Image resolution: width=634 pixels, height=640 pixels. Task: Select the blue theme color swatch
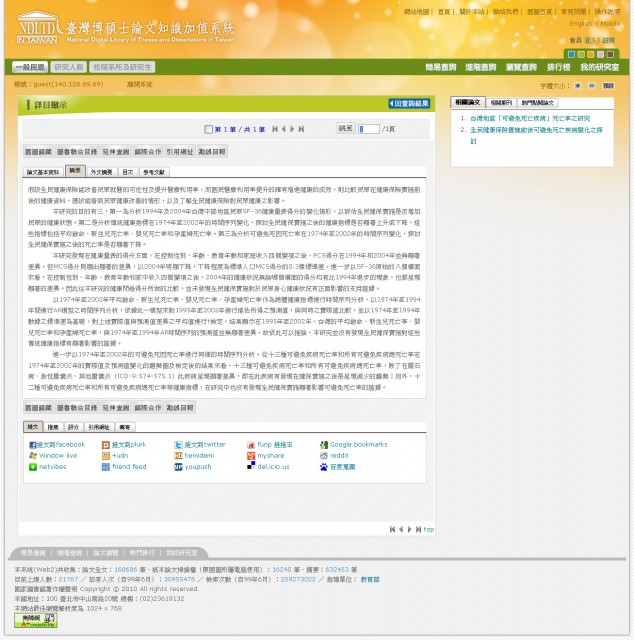tap(572, 54)
